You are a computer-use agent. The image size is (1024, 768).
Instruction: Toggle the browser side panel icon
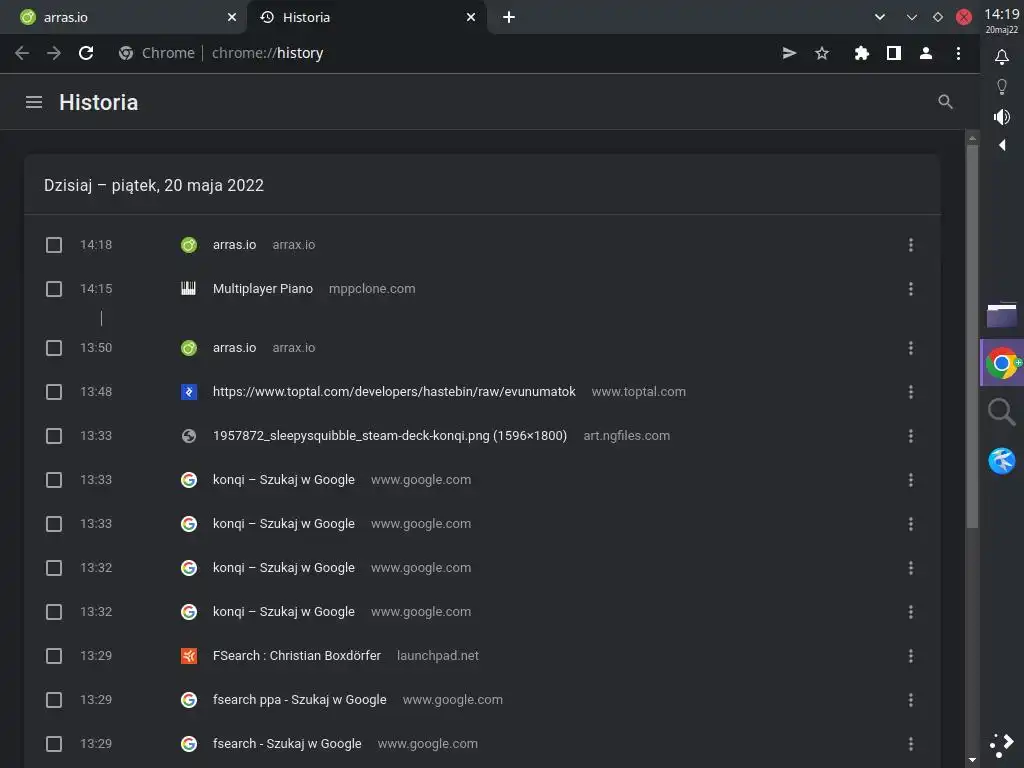[x=894, y=53]
